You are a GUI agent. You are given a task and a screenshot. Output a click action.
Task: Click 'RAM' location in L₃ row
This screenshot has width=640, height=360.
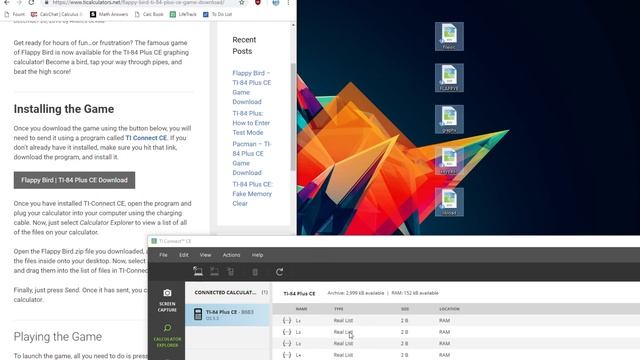click(444, 343)
